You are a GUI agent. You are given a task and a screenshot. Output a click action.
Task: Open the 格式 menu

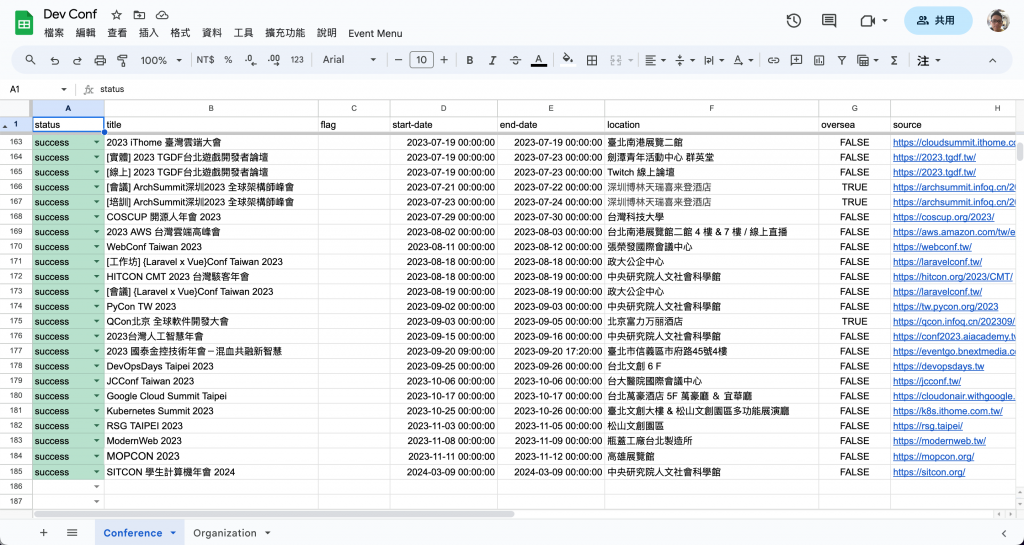pos(180,33)
